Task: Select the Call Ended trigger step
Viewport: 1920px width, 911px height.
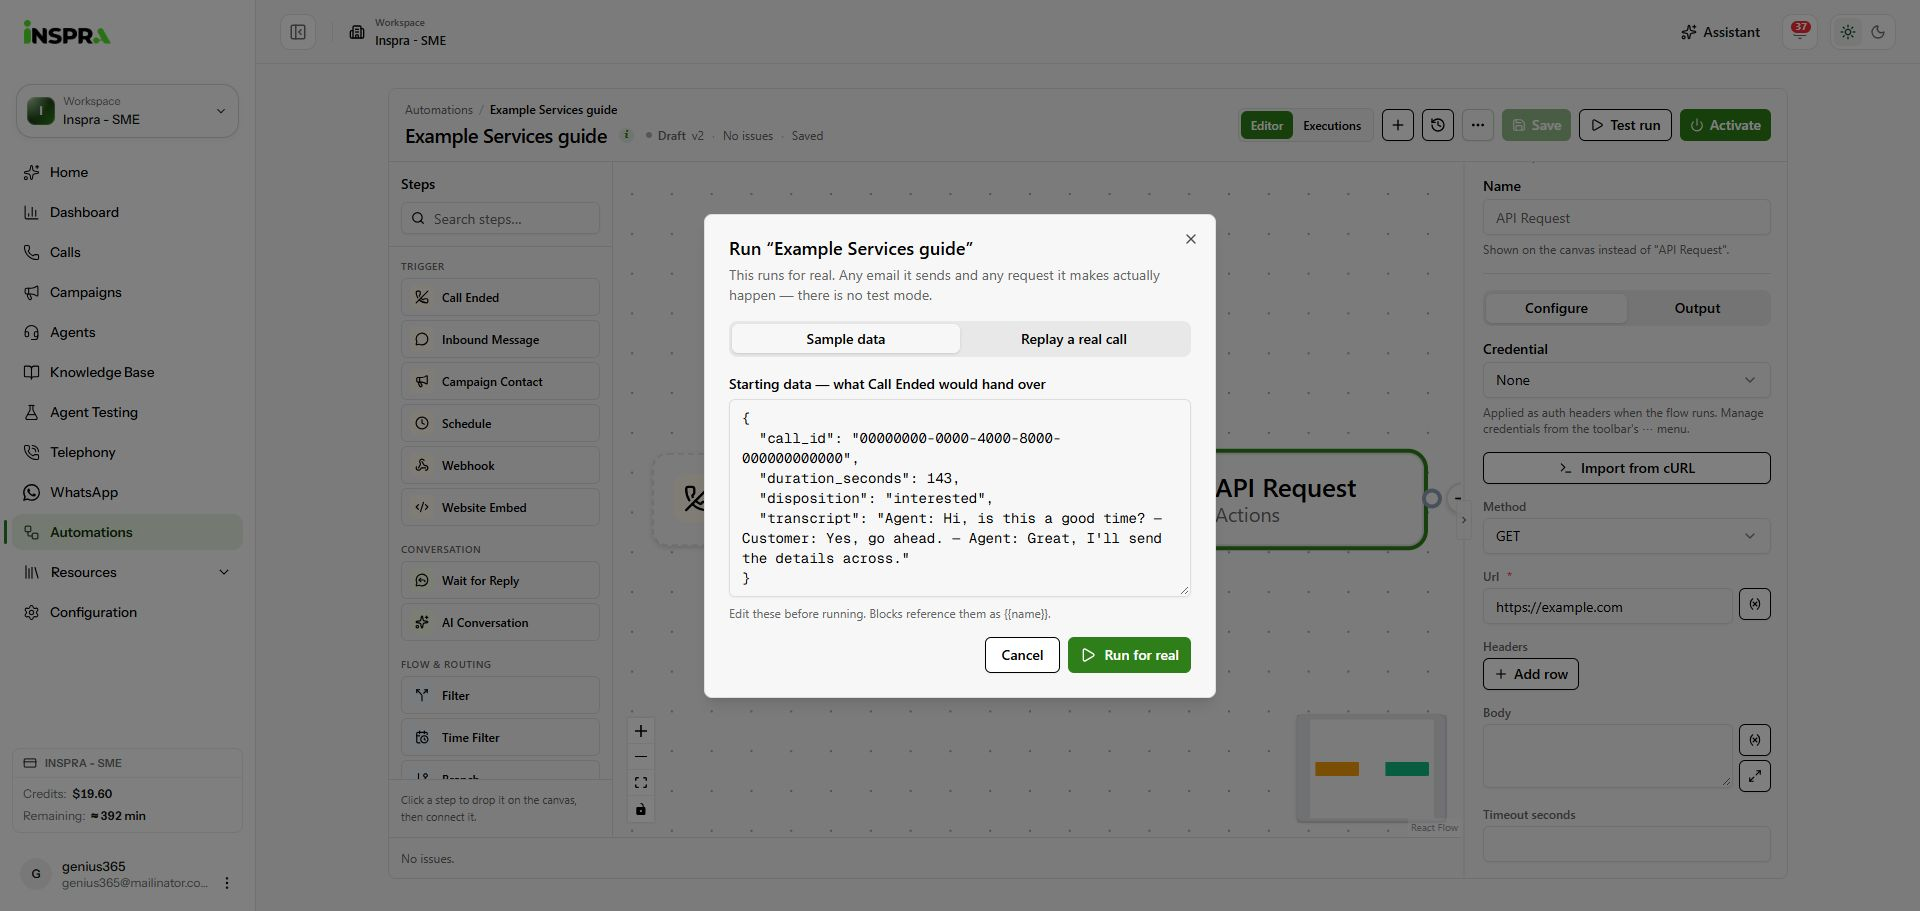Action: tap(500, 297)
